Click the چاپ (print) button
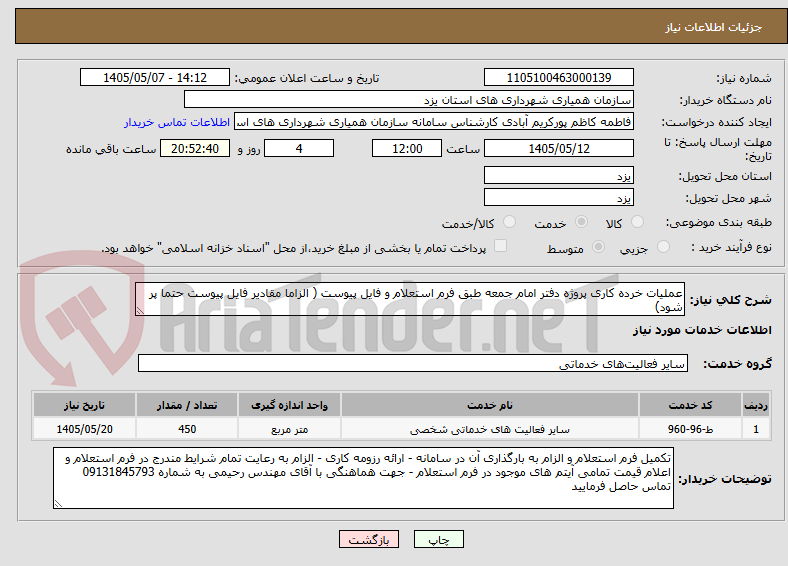 438,539
